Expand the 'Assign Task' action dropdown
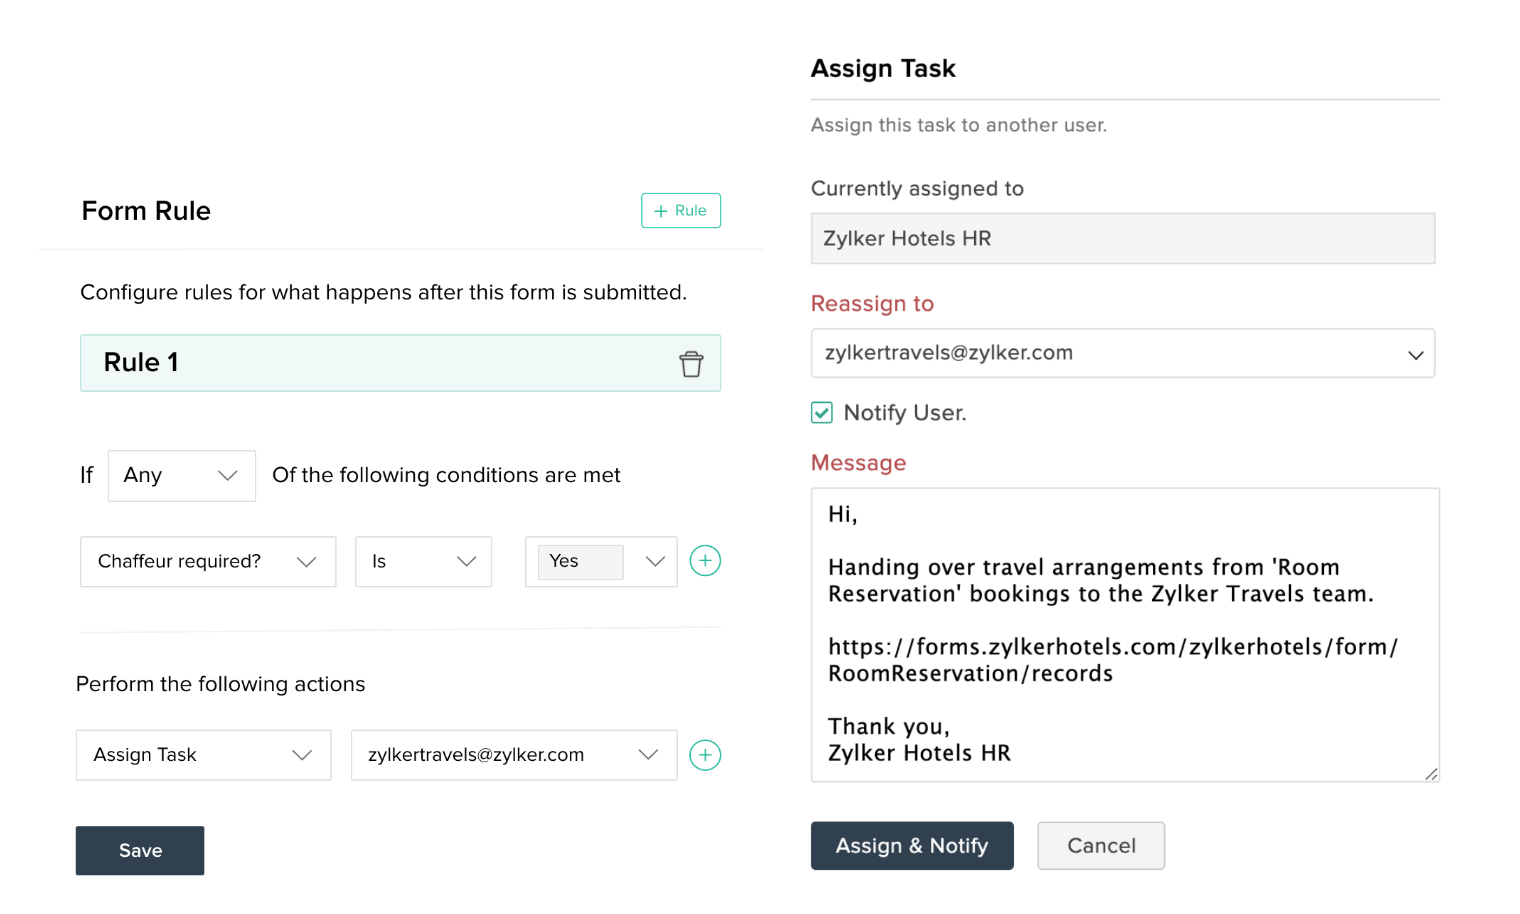This screenshot has height=914, width=1520. [203, 755]
